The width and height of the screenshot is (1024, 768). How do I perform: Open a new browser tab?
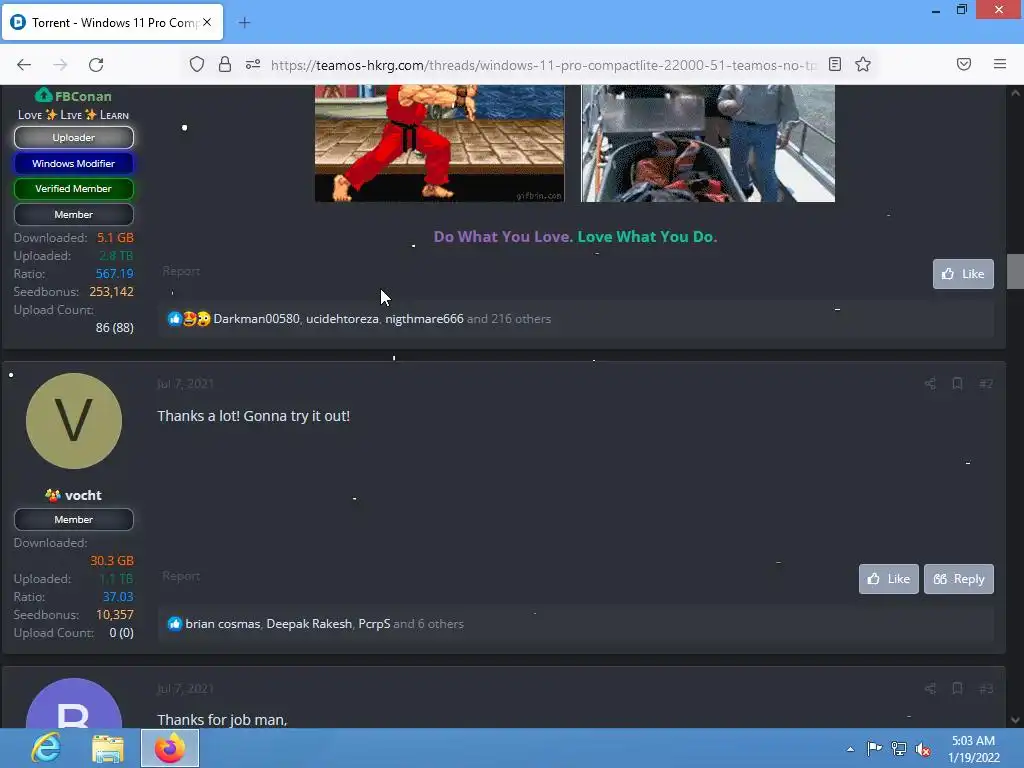[244, 23]
